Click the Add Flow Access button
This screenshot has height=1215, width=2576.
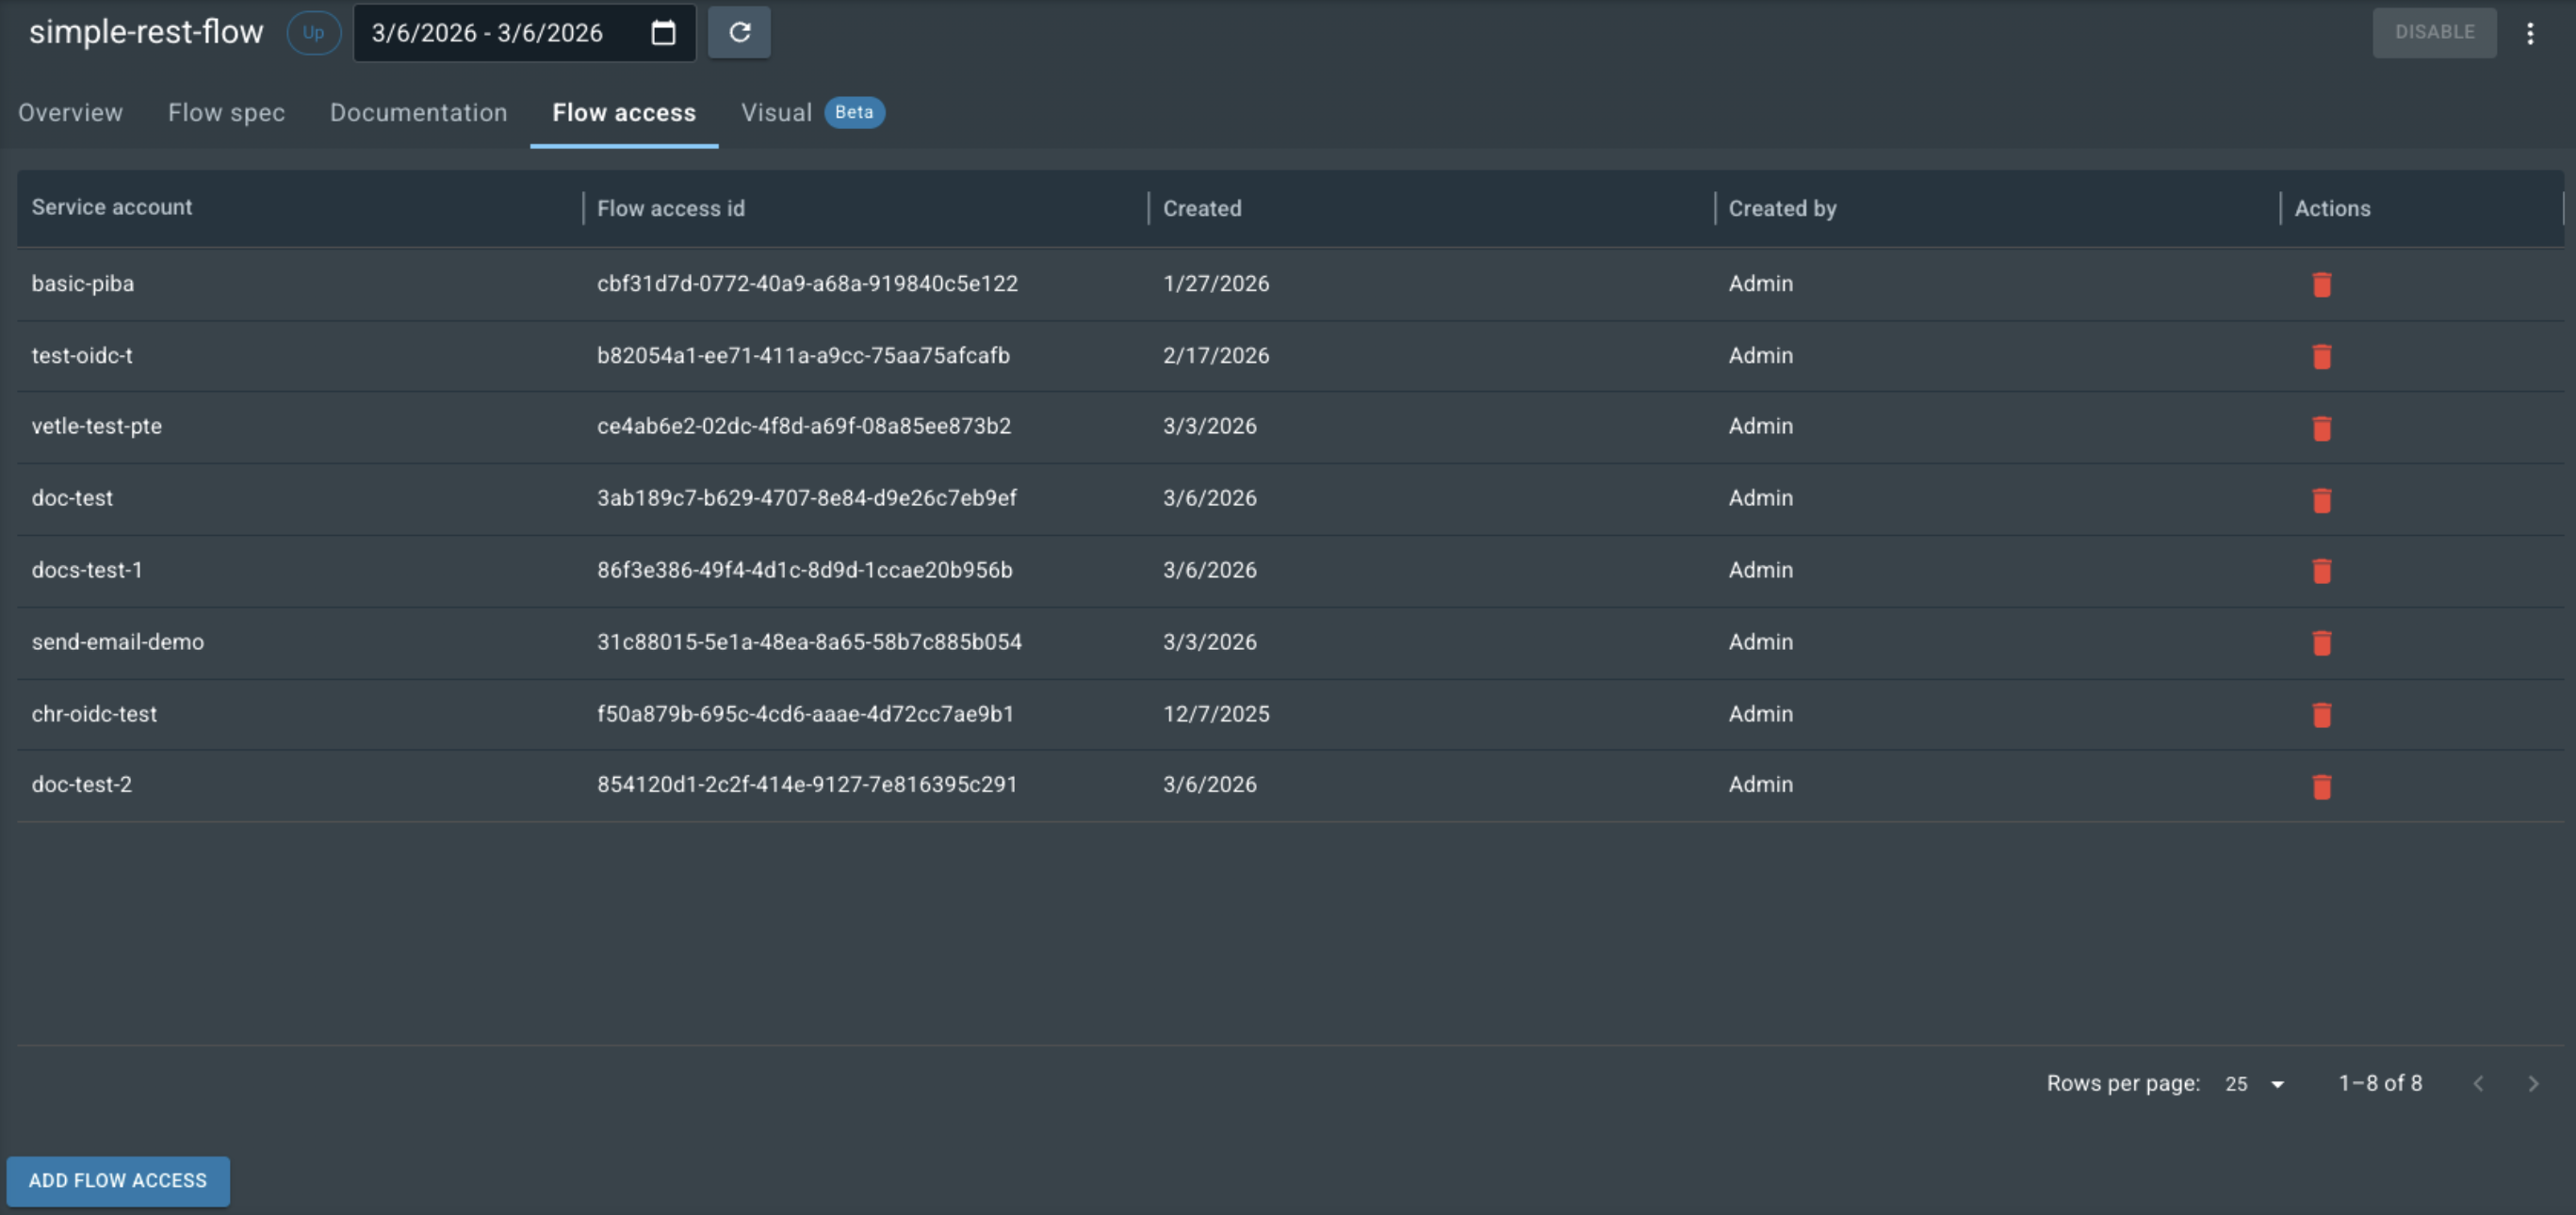[x=118, y=1181]
